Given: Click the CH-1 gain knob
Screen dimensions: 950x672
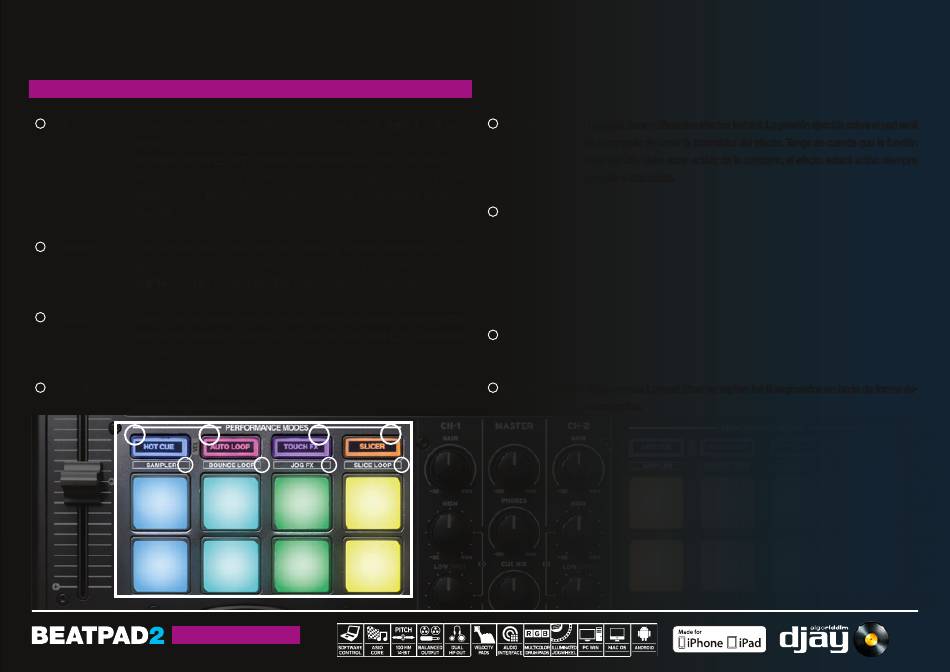Looking at the screenshot, I should tap(450, 468).
